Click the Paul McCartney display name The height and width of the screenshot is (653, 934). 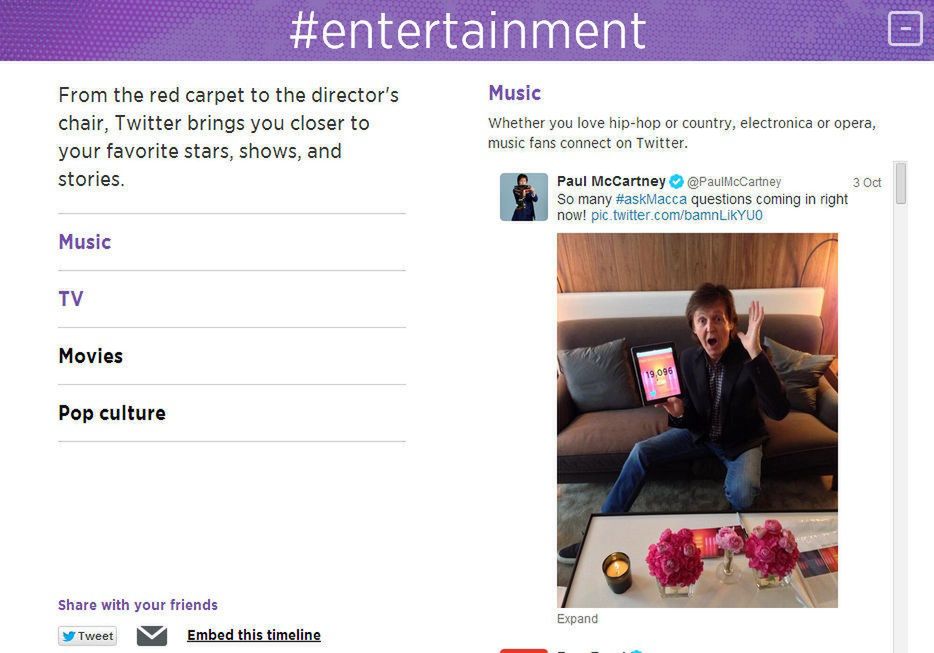611,181
